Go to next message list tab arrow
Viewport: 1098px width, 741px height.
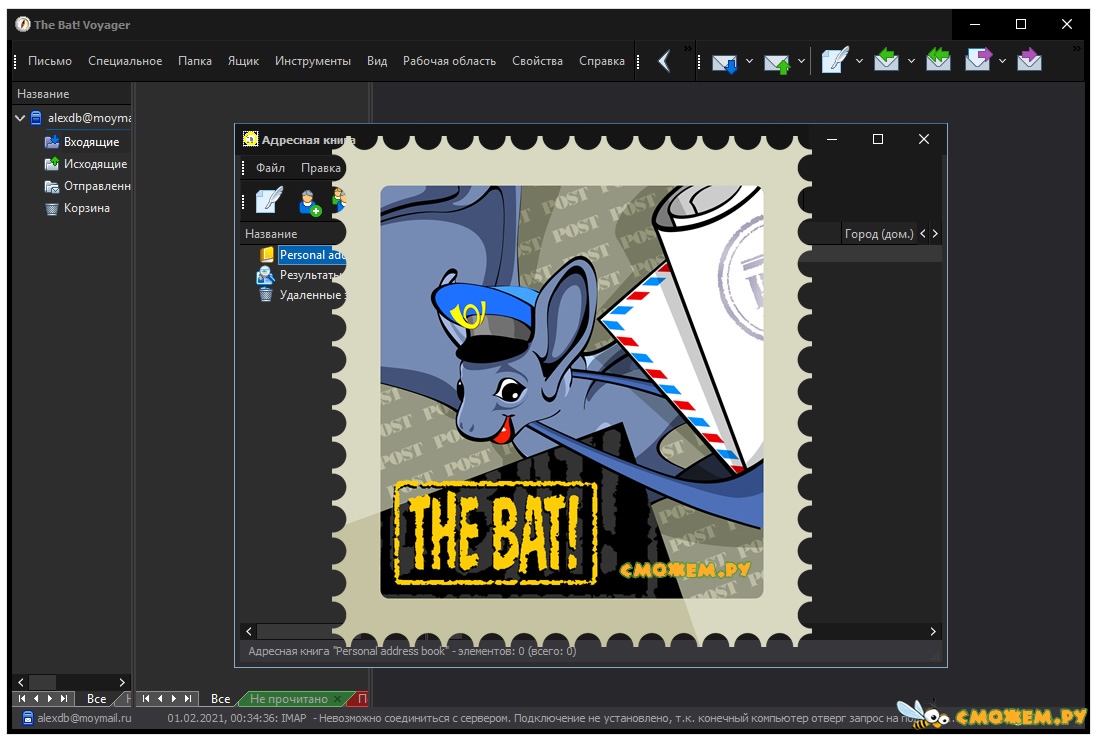point(174,698)
